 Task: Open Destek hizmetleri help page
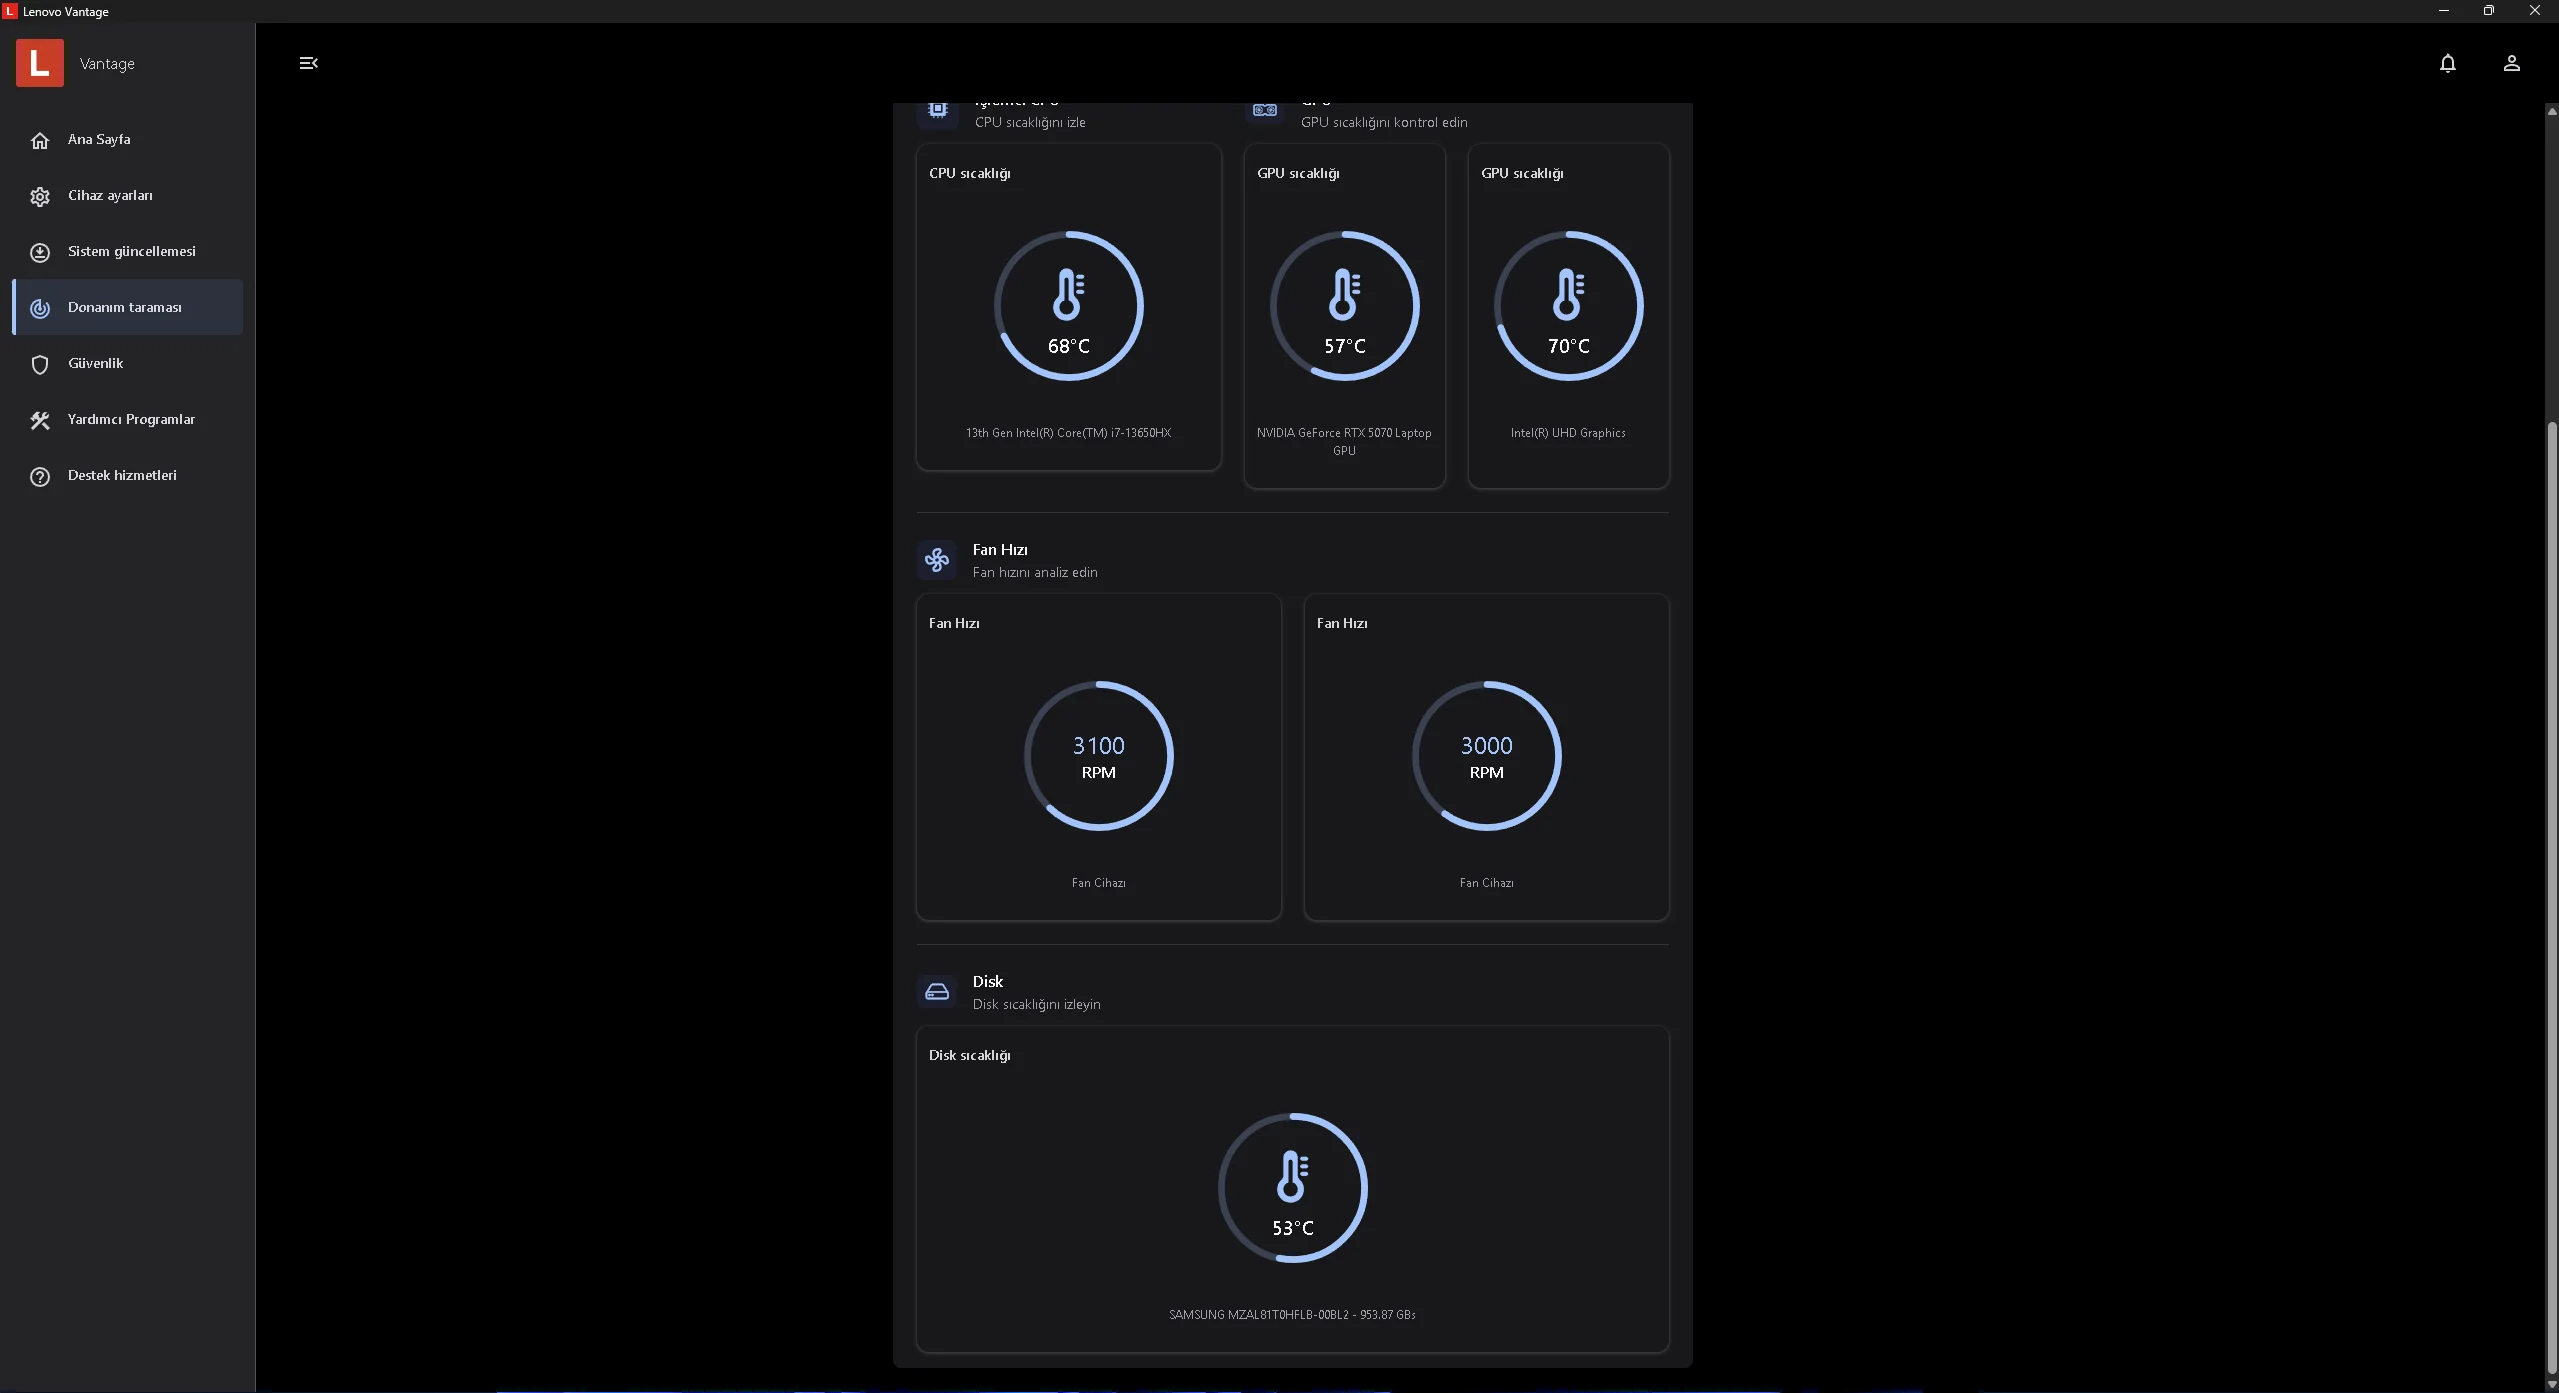coord(122,475)
